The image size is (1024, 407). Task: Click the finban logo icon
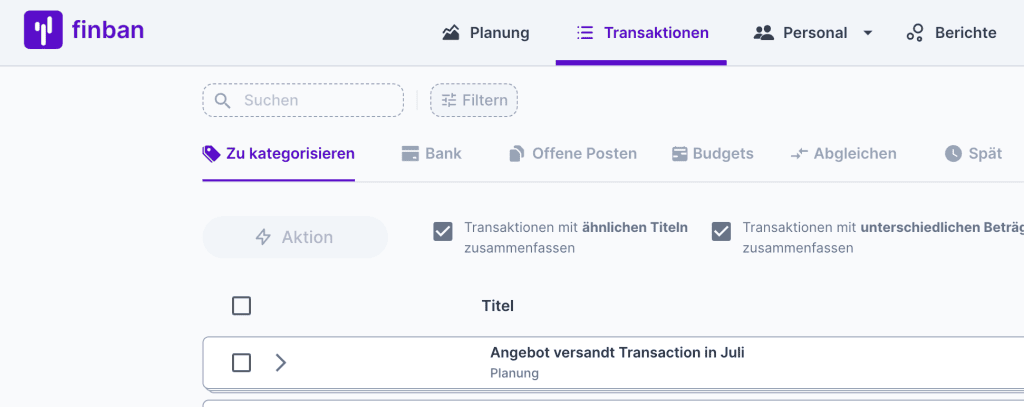(42, 31)
